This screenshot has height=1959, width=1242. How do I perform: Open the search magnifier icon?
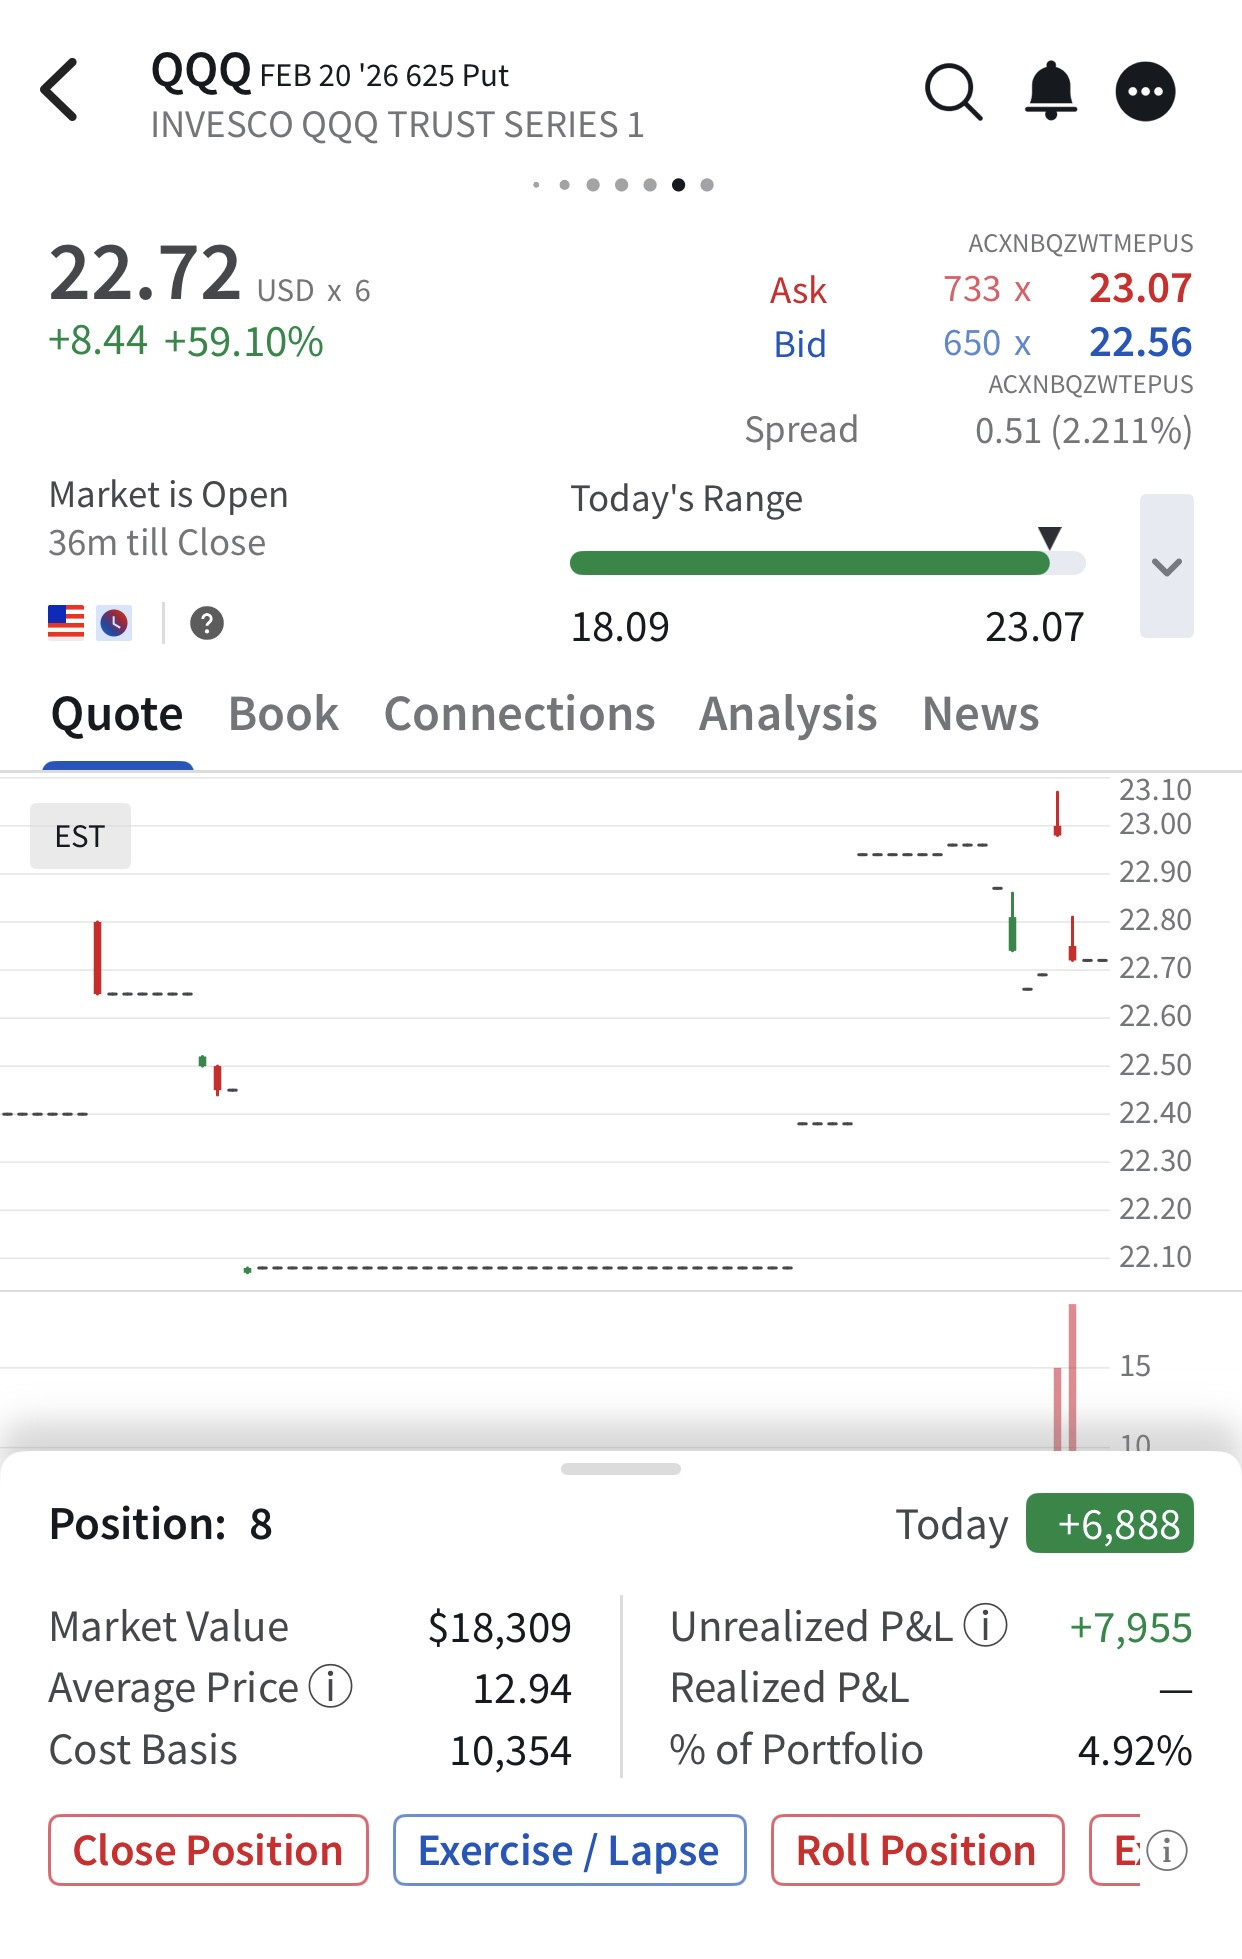coord(953,92)
